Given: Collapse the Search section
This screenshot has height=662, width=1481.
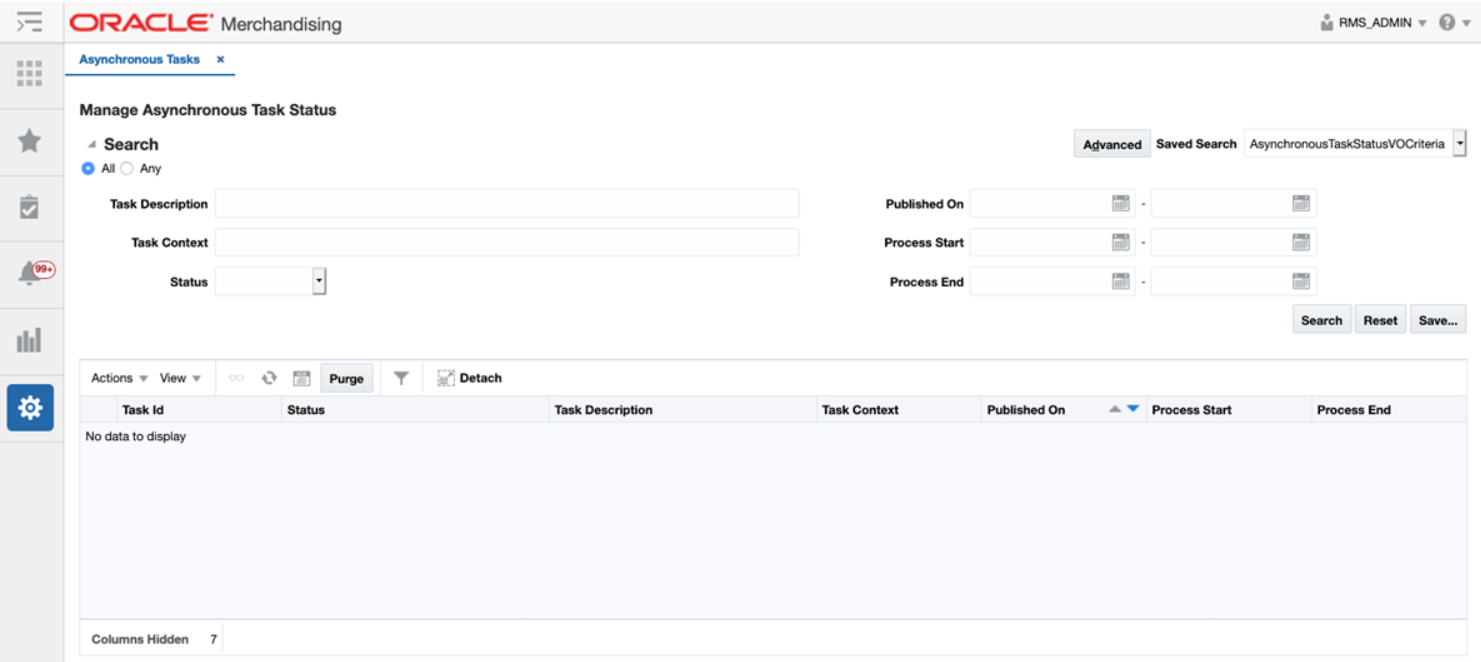Looking at the screenshot, I should click(90, 143).
